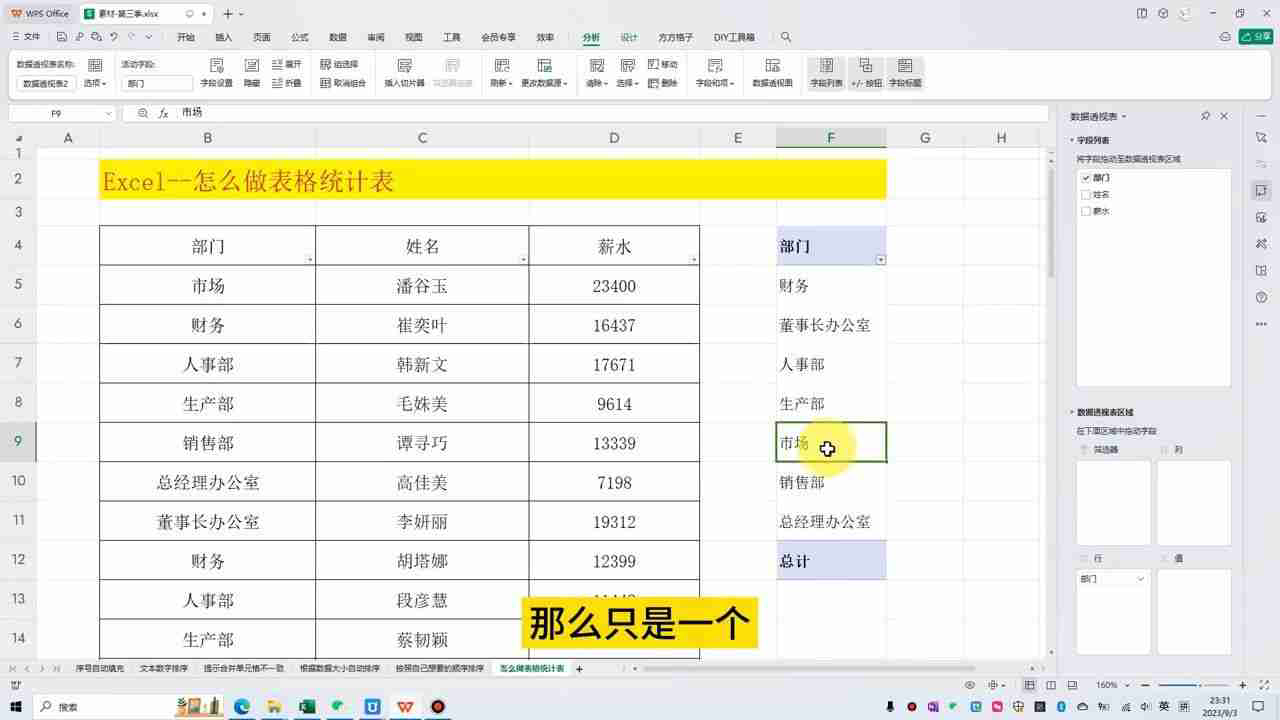Toggle the 字段列表 field list button
This screenshot has width=1280, height=720.
coord(826,73)
